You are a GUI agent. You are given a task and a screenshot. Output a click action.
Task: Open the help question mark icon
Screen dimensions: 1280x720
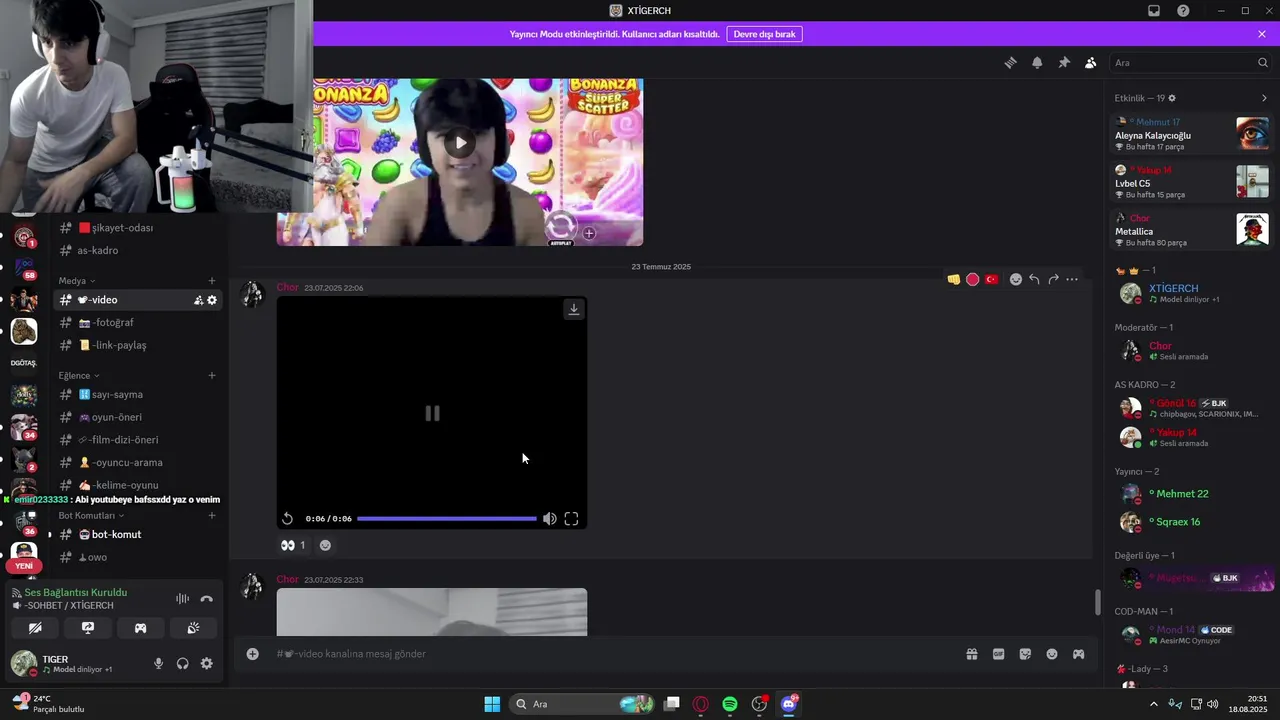1183,11
